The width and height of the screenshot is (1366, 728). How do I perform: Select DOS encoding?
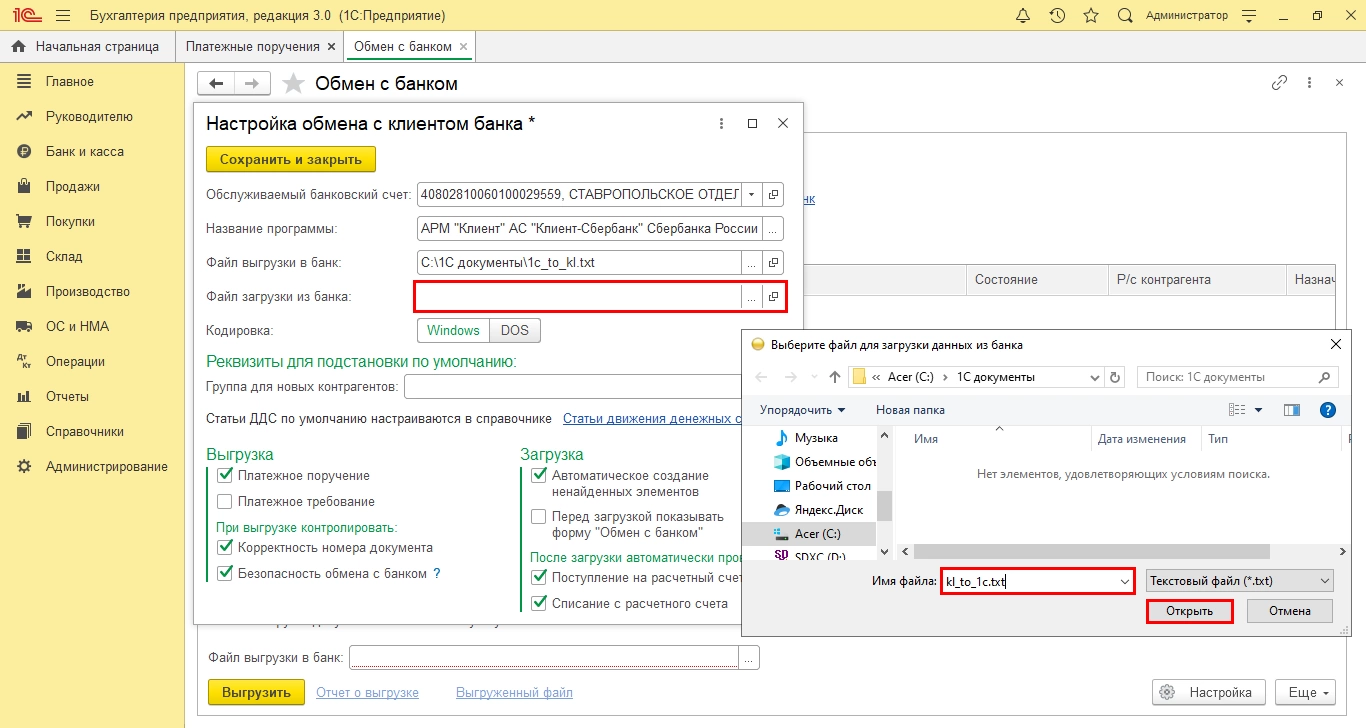tap(515, 330)
